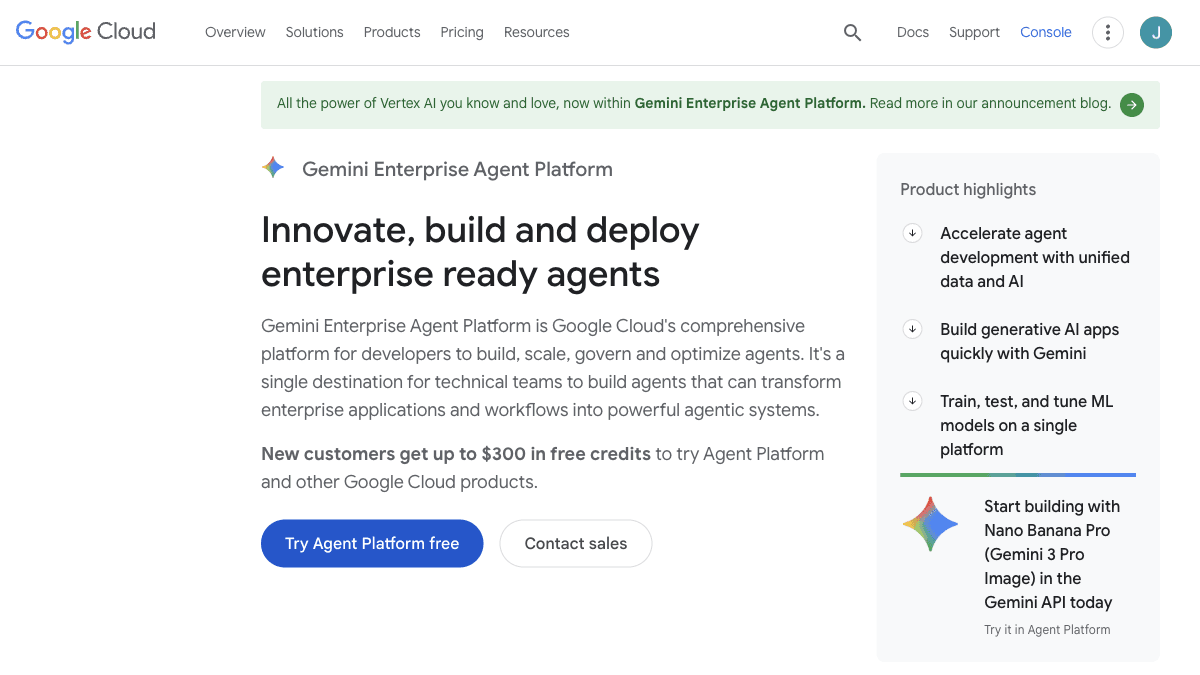Open the search magnifier icon
Image resolution: width=1200 pixels, height=675 pixels.
pyautogui.click(x=852, y=32)
